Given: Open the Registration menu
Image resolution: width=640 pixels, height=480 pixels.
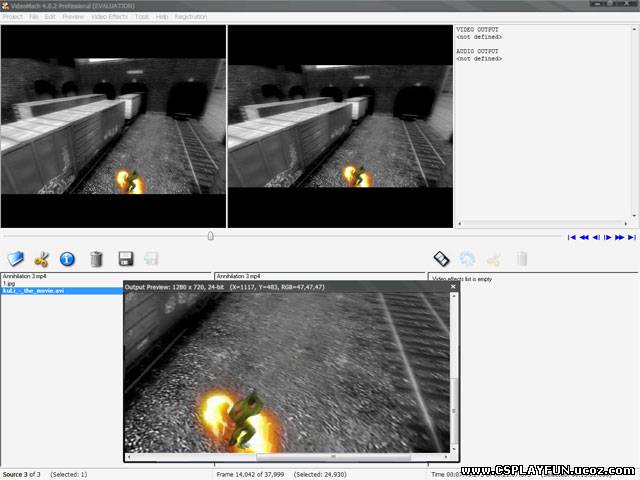Looking at the screenshot, I should (191, 17).
